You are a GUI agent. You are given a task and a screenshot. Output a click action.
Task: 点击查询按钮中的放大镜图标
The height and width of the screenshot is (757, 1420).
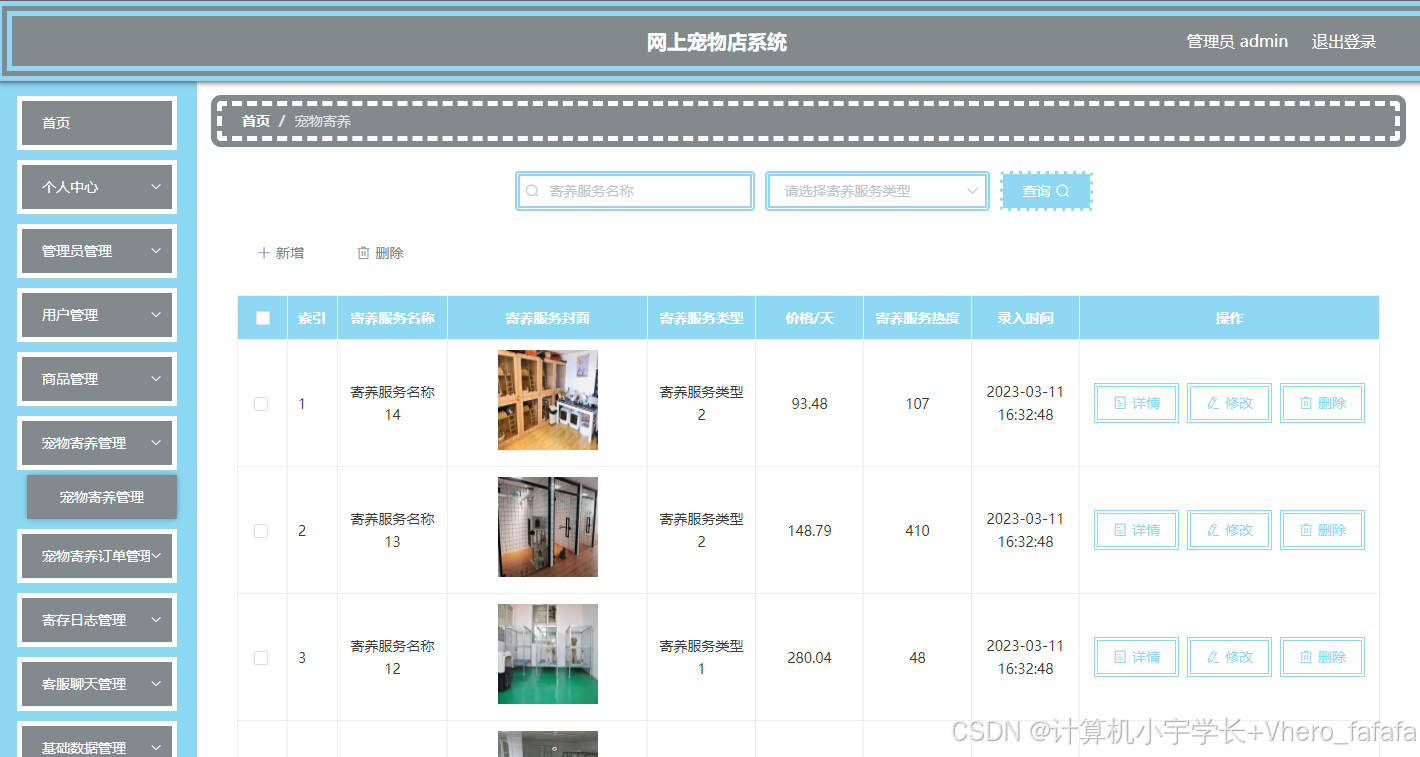coord(1061,189)
